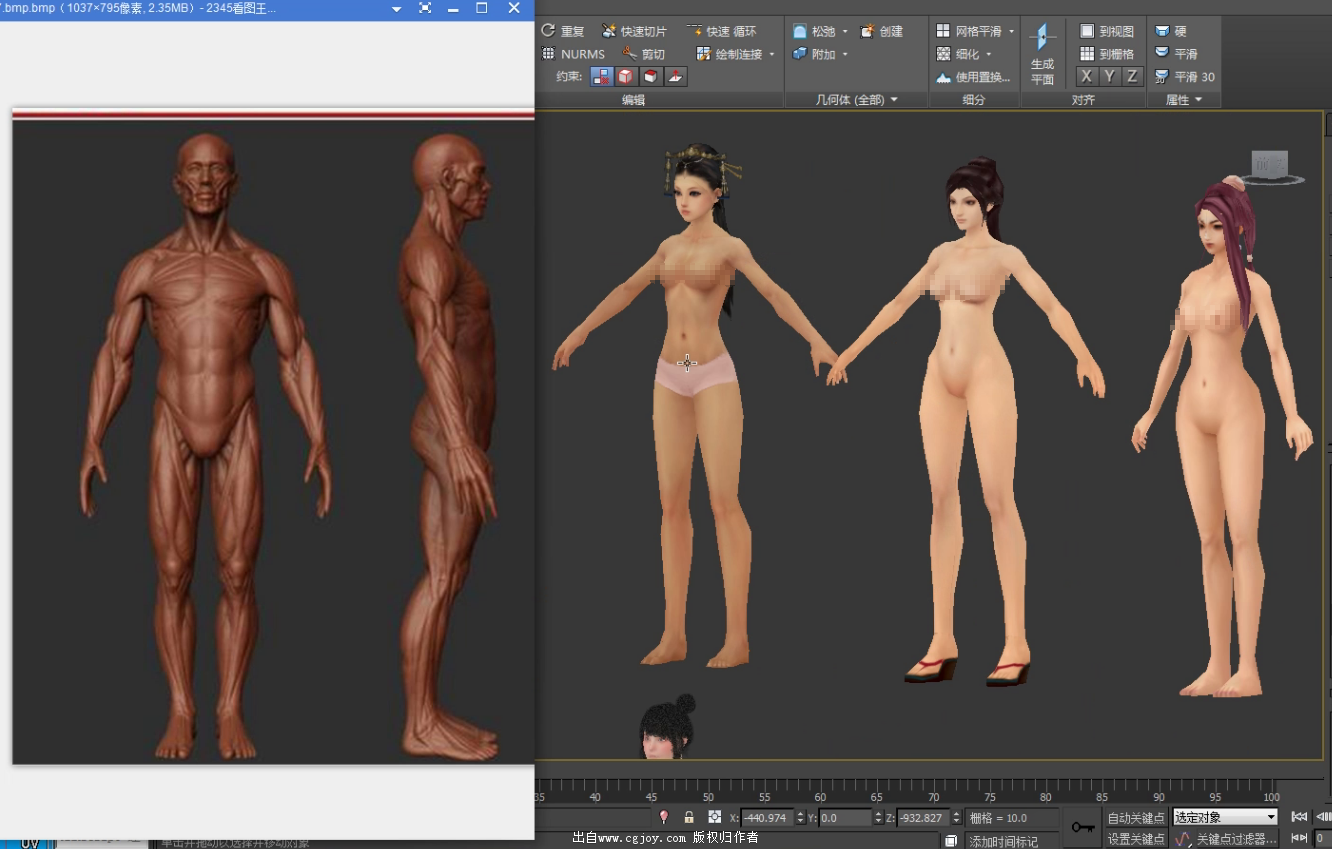Activate the 快速循环 Swift Loop tool
Viewport: 1332px width, 849px height.
pos(722,31)
